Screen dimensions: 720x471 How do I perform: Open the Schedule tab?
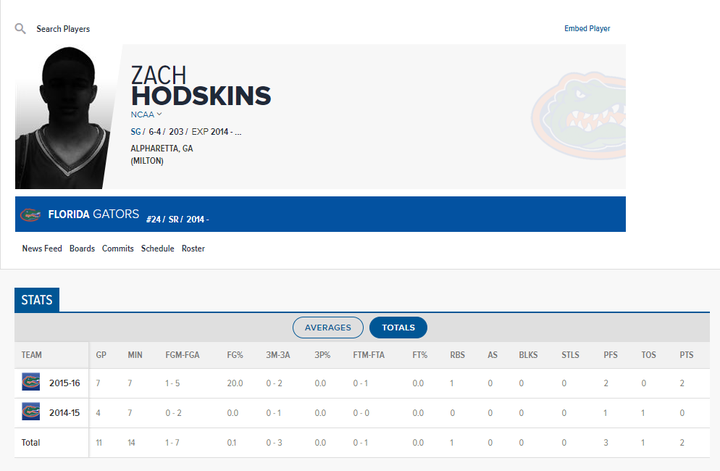click(x=158, y=248)
